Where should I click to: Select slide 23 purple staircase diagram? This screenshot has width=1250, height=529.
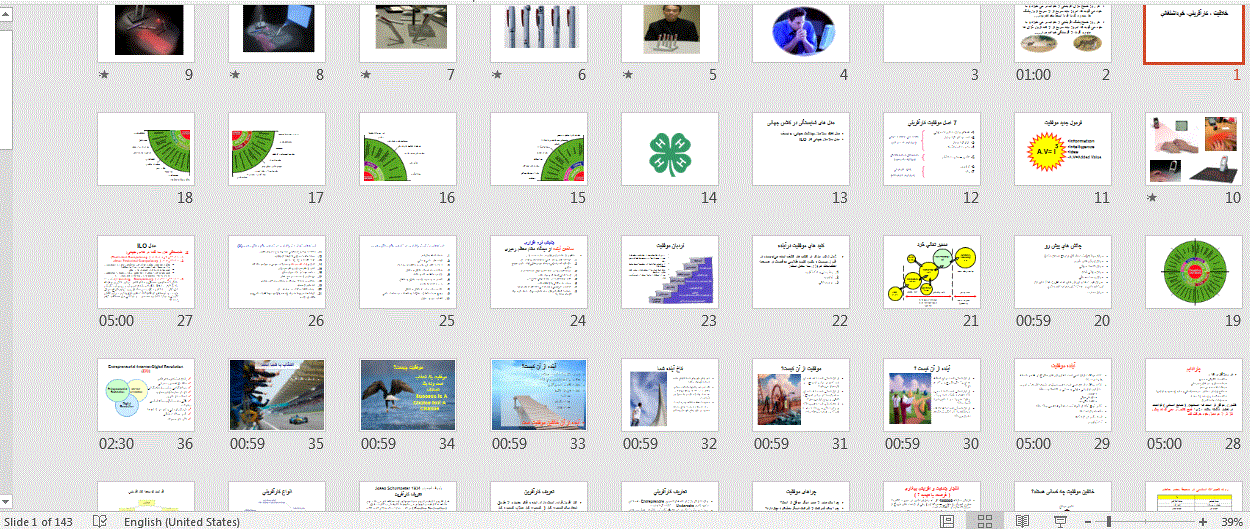pyautogui.click(x=670, y=272)
